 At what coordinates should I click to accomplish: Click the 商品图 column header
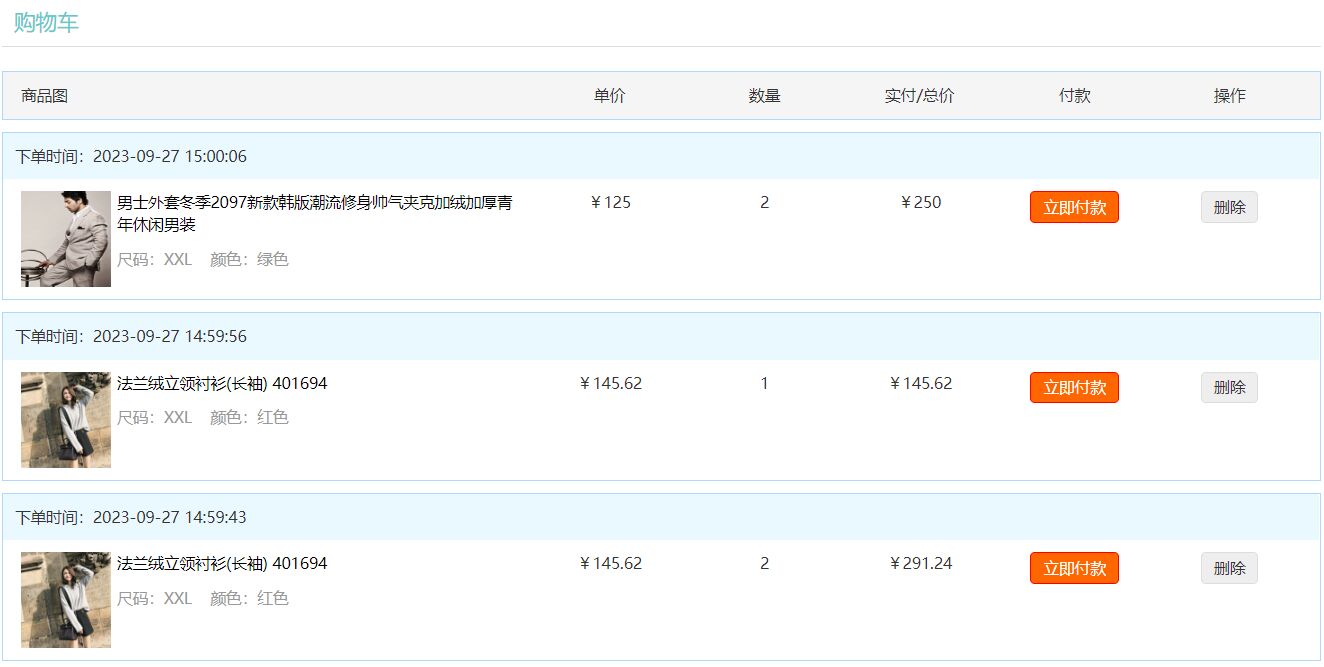[x=45, y=96]
